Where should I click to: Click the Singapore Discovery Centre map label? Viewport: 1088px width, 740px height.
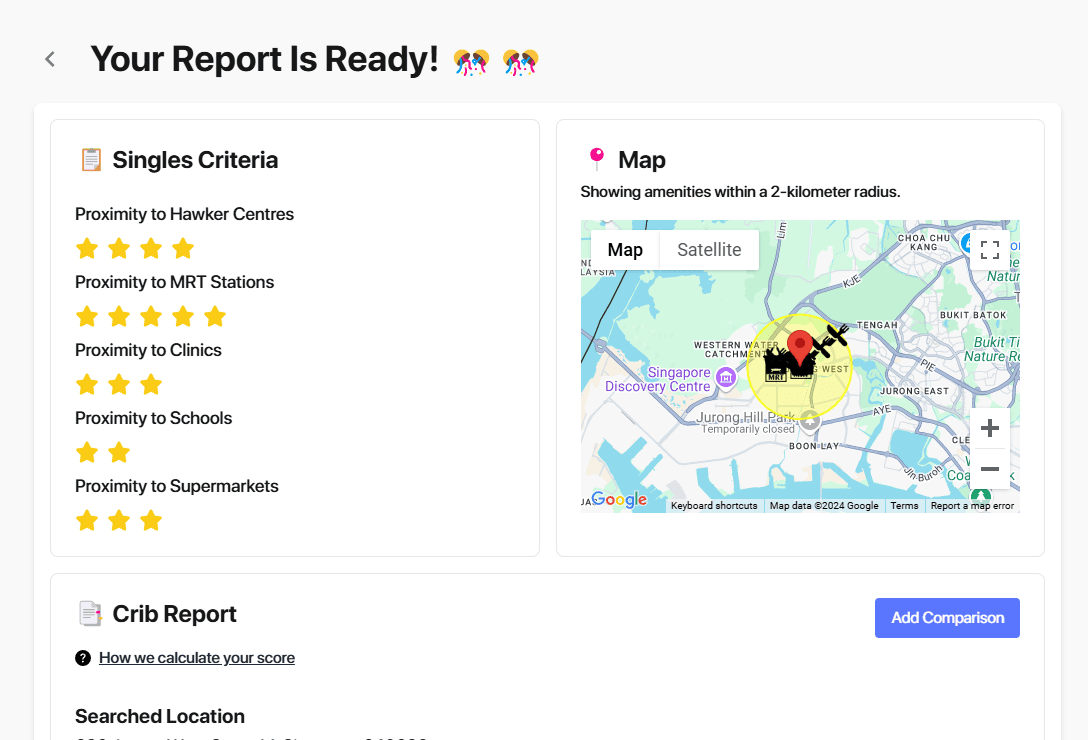click(x=658, y=379)
